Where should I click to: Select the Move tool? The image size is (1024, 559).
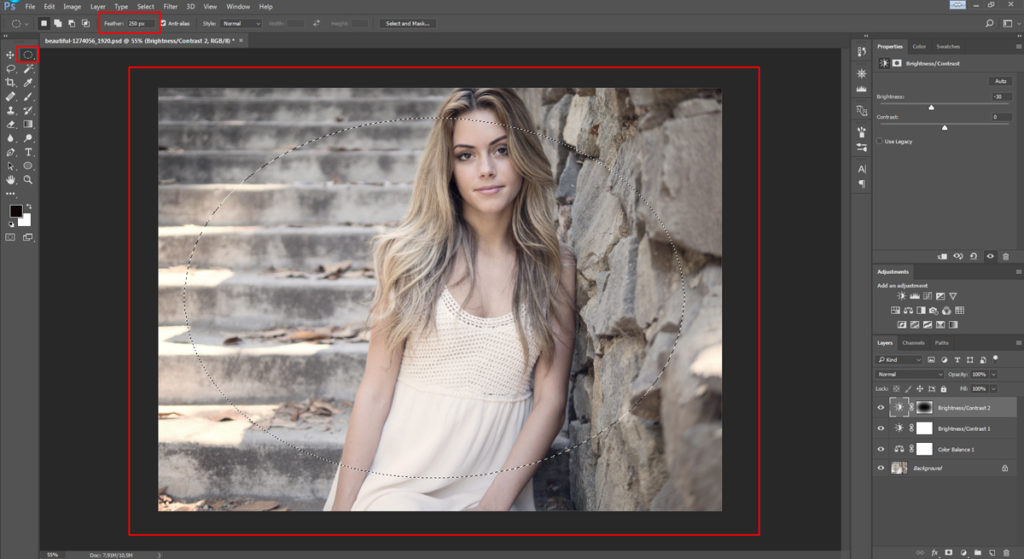pos(10,55)
